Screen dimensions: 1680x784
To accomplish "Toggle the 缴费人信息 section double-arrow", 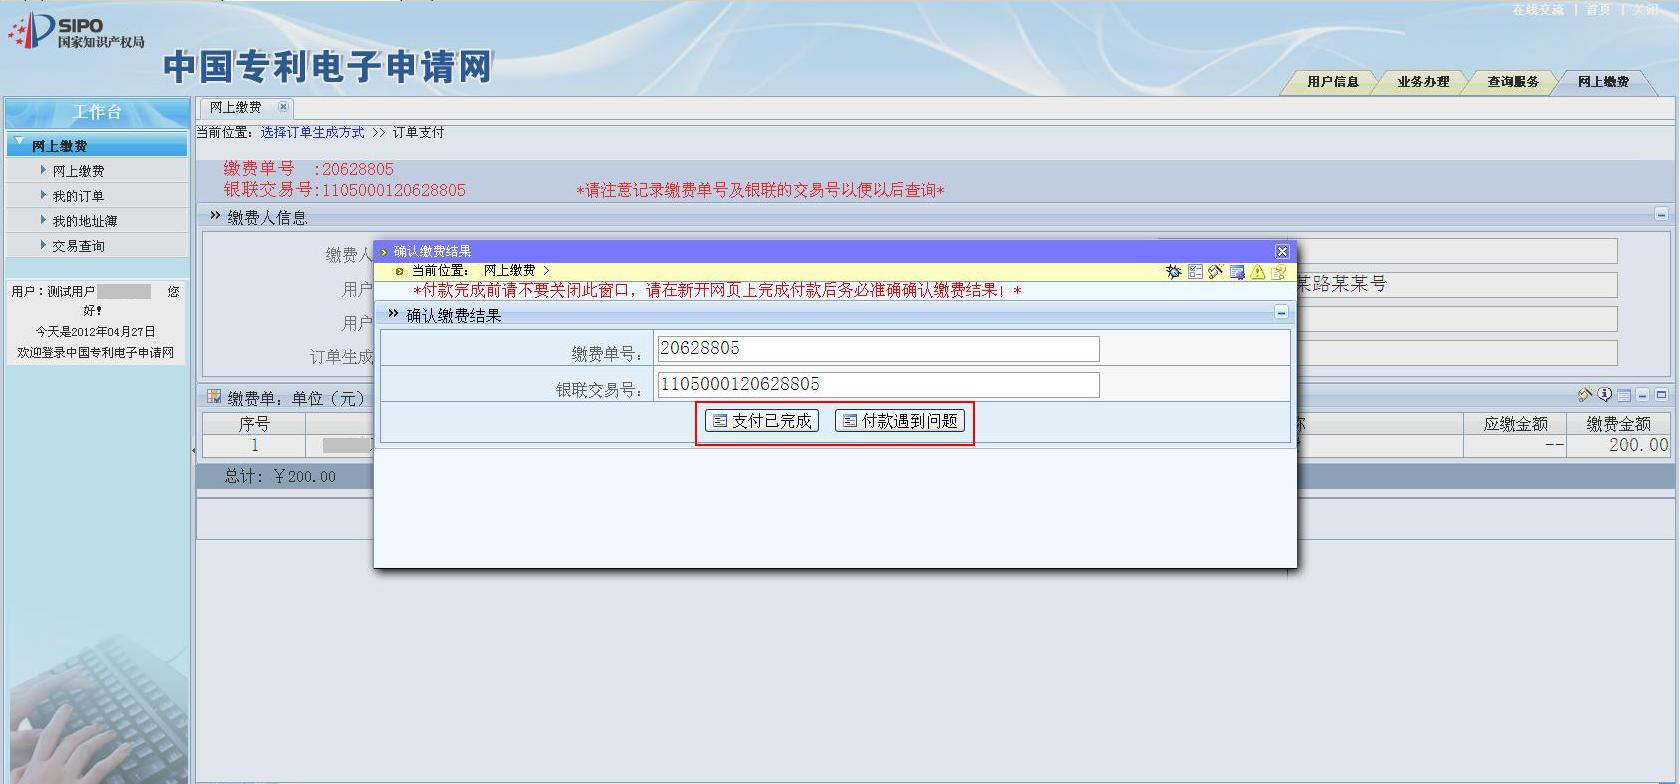I will (x=215, y=216).
